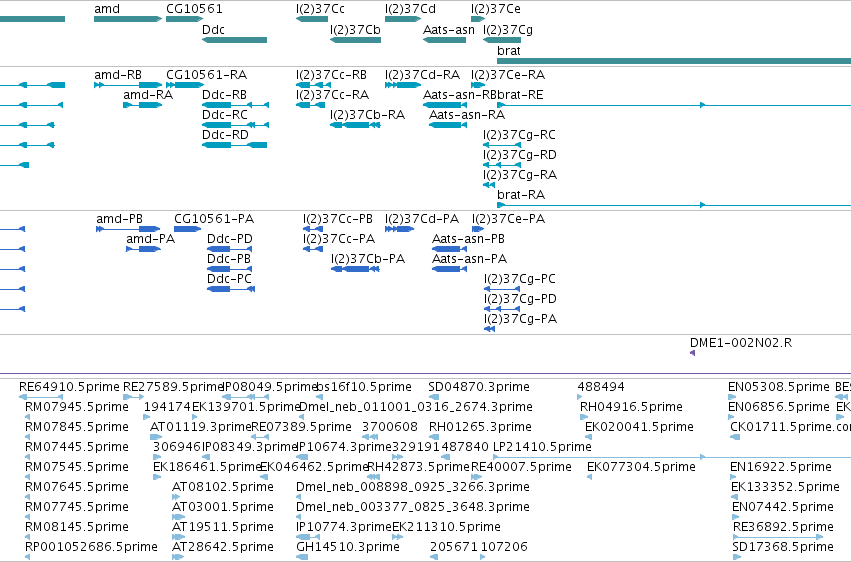Click the EK020041.5prime EST label
This screenshot has width=851, height=562.
[639, 427]
